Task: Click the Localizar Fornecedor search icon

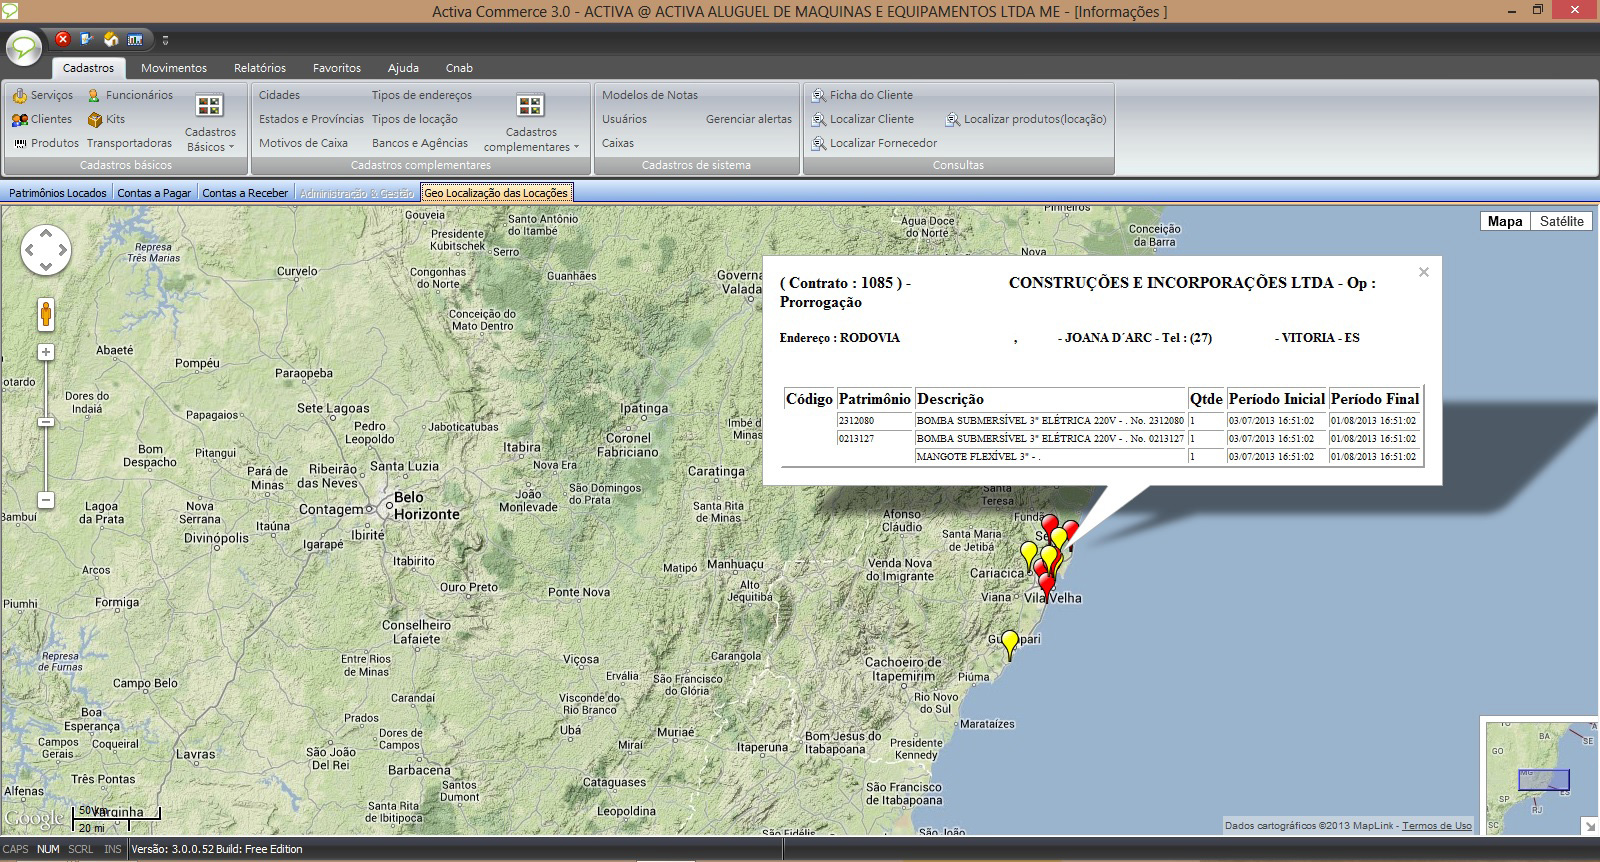Action: [x=819, y=143]
